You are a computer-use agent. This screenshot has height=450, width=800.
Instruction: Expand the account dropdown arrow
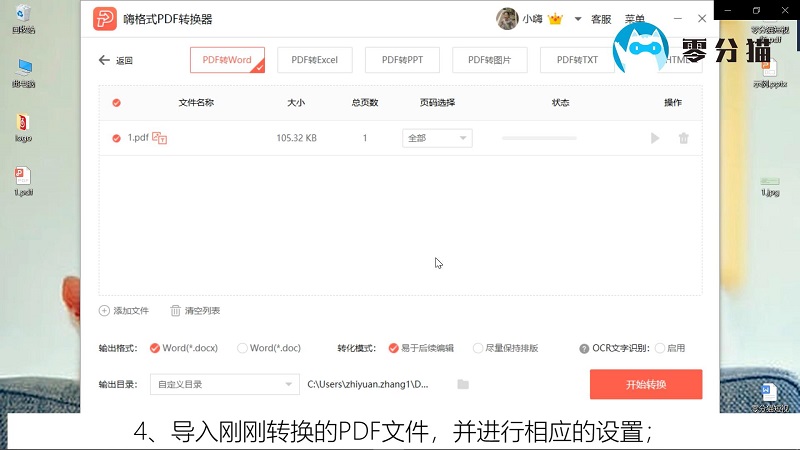tap(578, 19)
